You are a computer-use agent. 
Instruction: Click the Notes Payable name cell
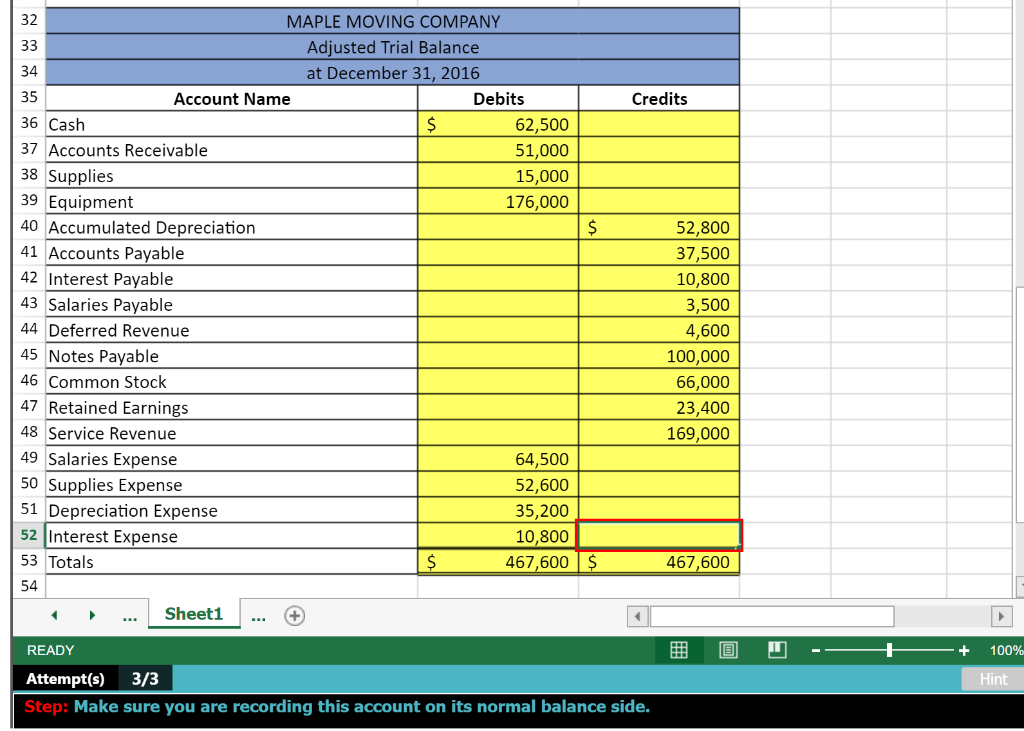tap(232, 356)
